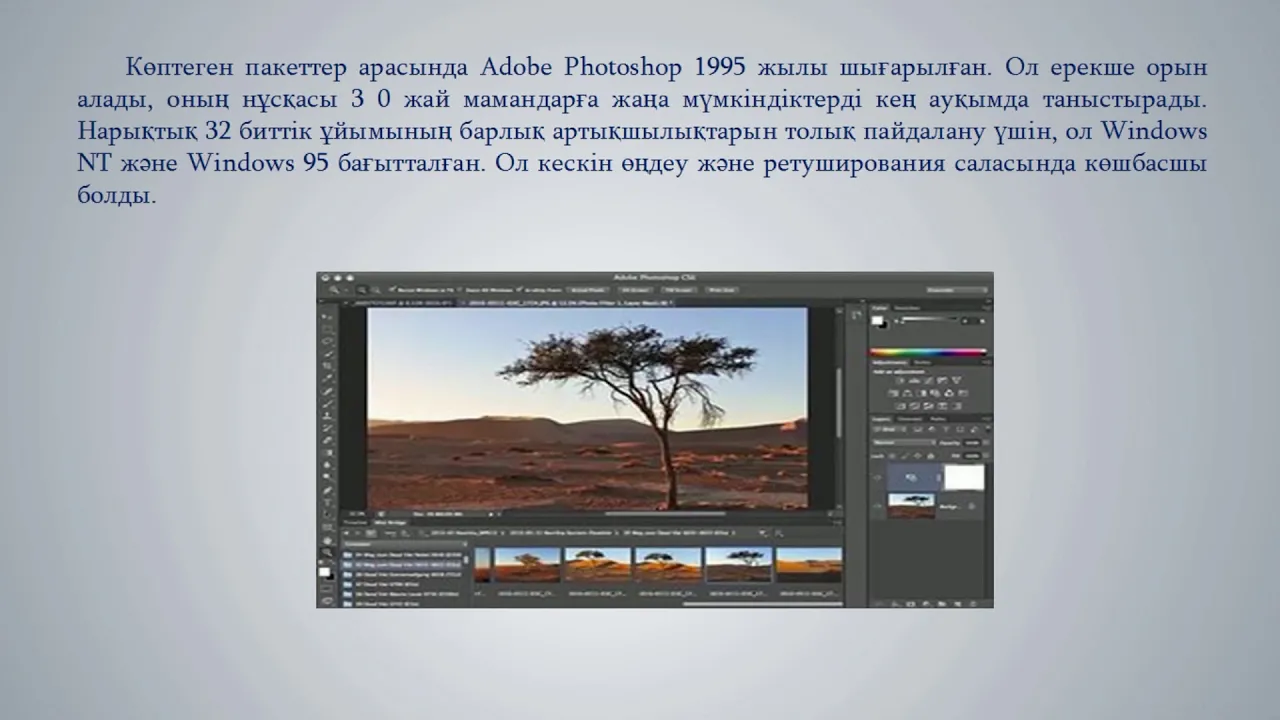
Task: Add a Hue/Saturation adjustment
Action: pos(893,393)
